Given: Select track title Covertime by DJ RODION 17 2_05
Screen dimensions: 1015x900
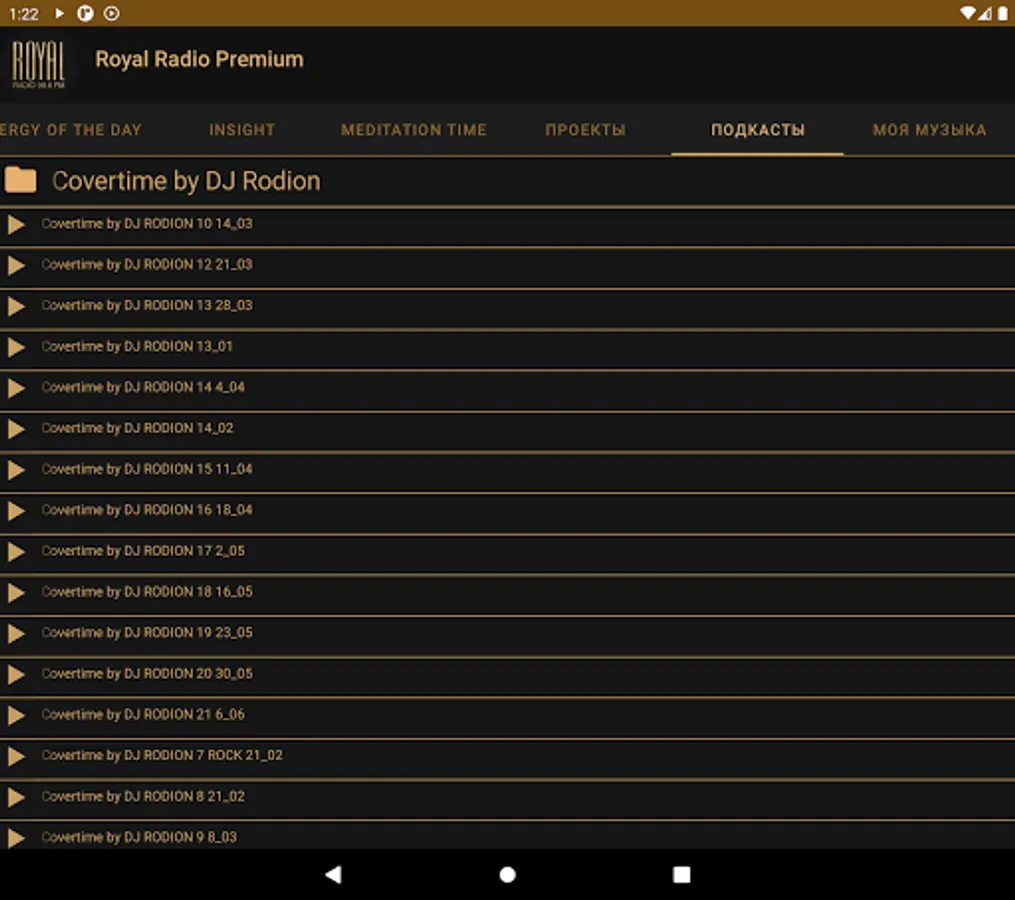Looking at the screenshot, I should (143, 551).
